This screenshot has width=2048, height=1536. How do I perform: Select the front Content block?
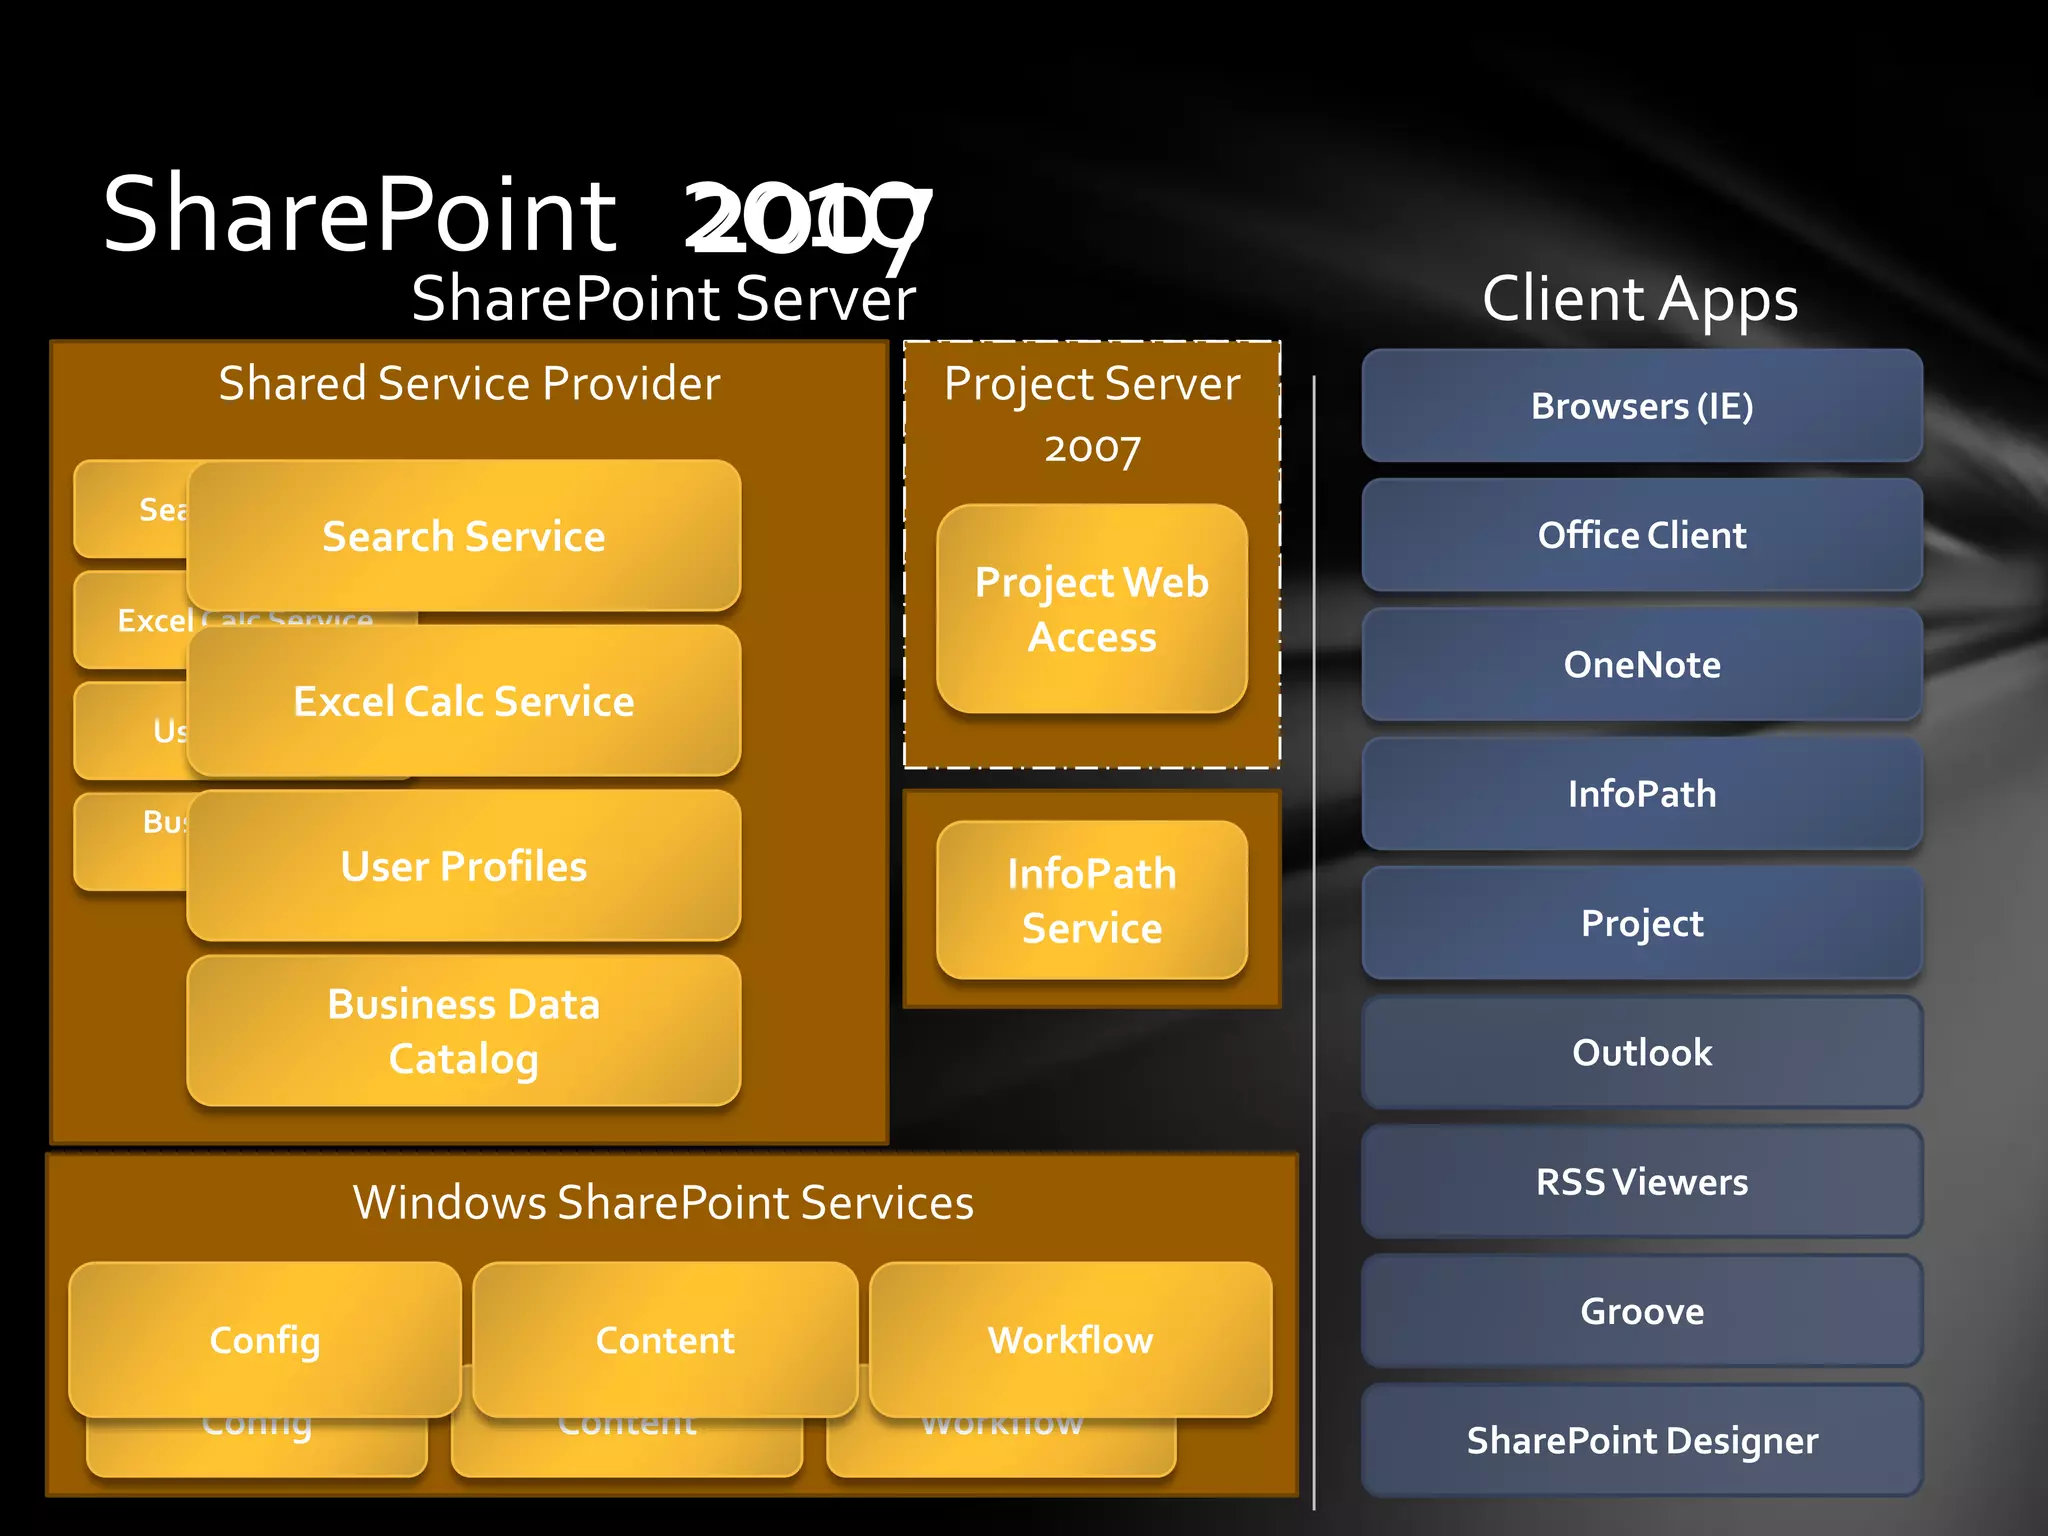pos(665,1339)
